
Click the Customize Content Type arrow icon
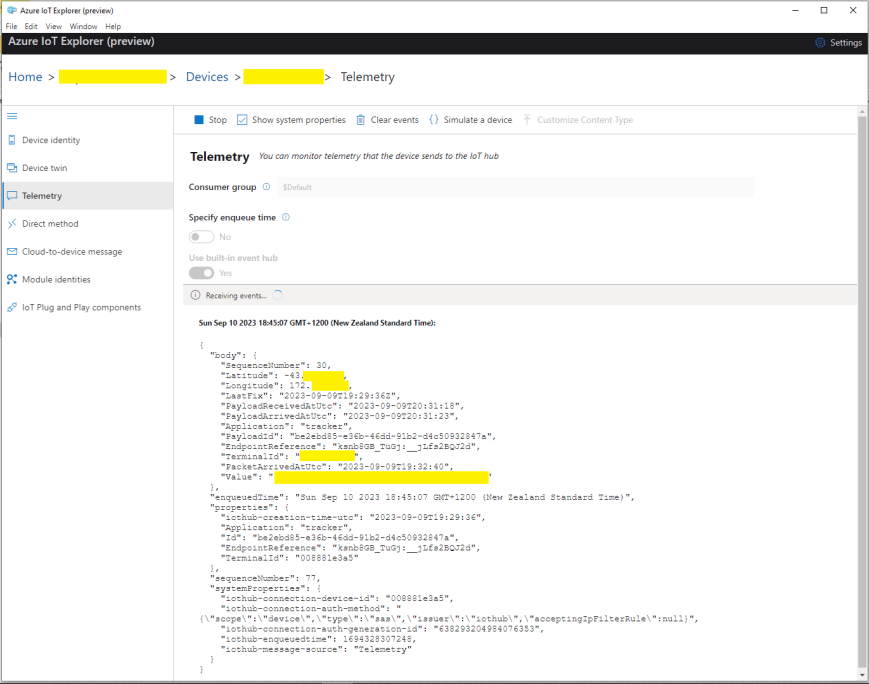click(527, 119)
